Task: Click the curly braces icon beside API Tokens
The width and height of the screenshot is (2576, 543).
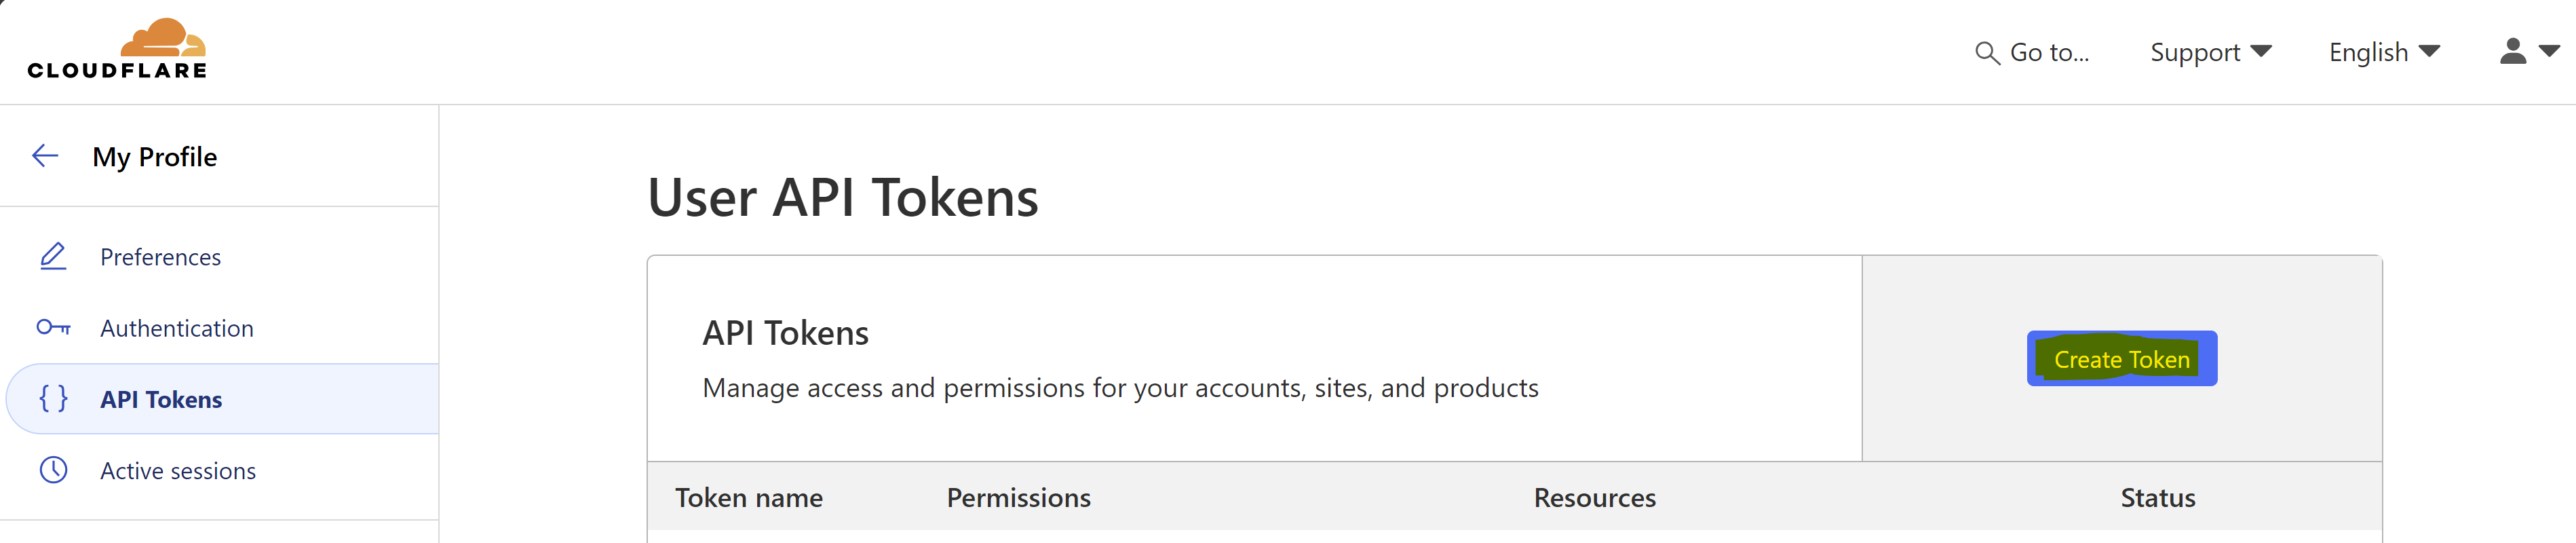Action: click(x=53, y=399)
